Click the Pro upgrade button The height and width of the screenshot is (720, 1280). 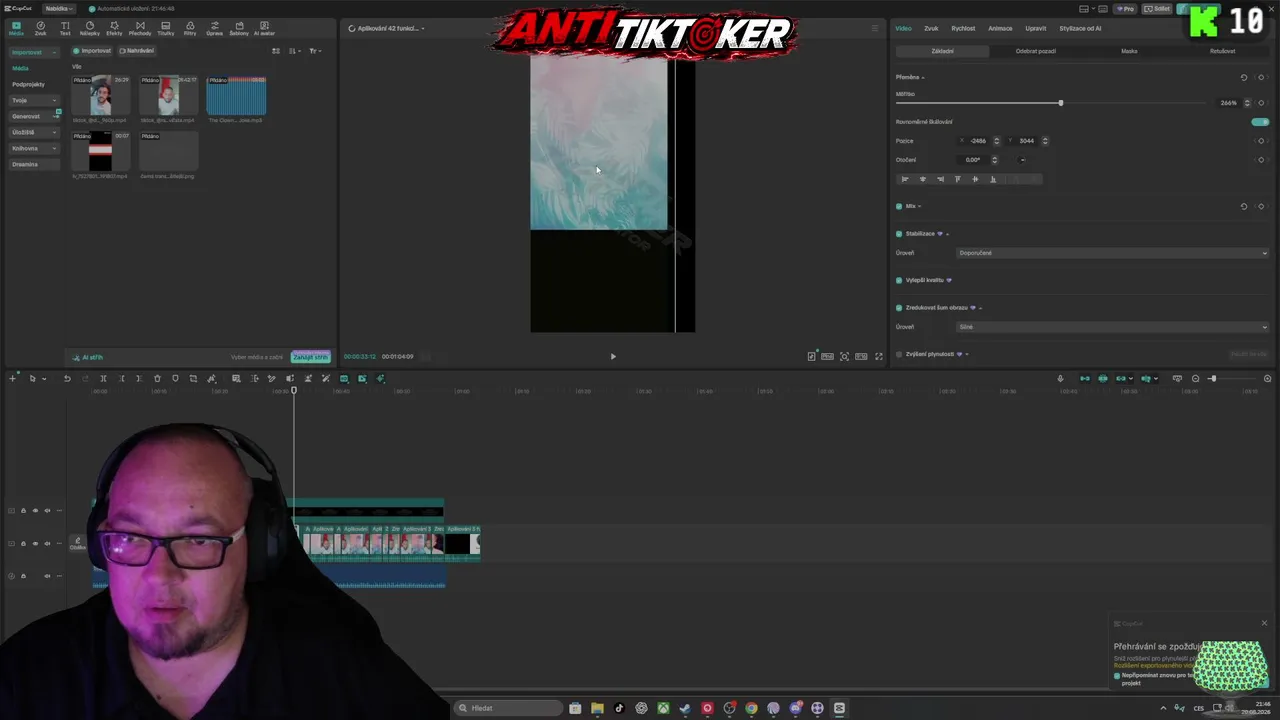[1126, 8]
